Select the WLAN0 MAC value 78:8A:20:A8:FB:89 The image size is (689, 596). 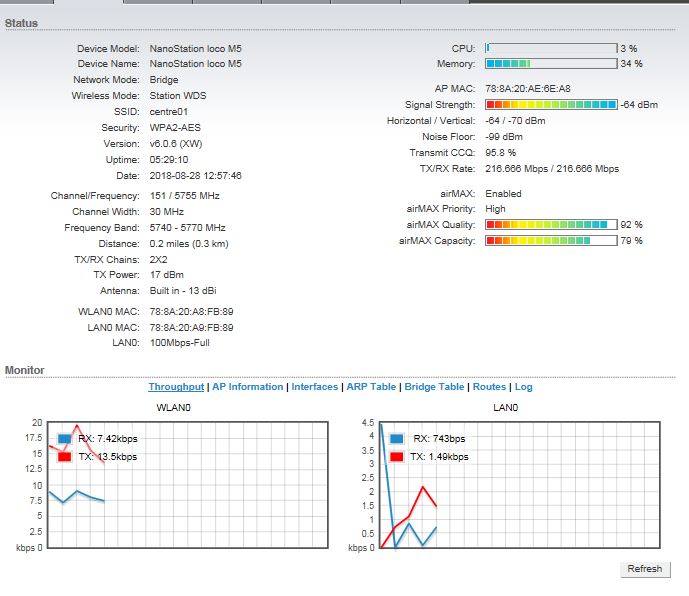(192, 312)
